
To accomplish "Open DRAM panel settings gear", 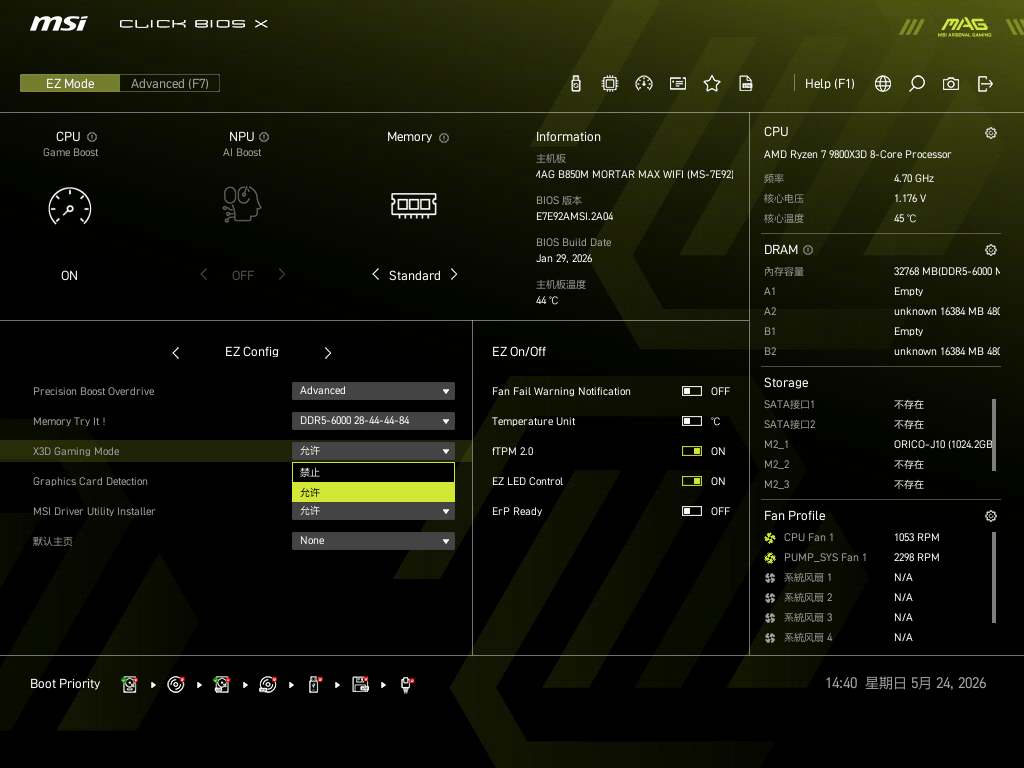I will point(991,250).
